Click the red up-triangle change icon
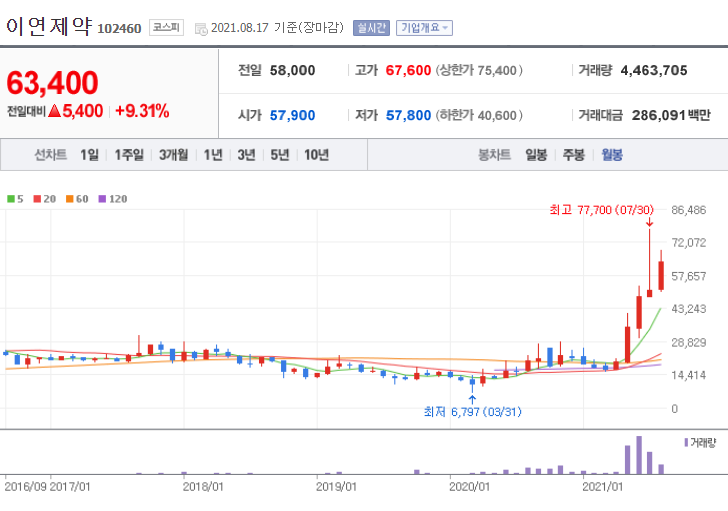Viewport: 728px width, 511px height. click(54, 110)
